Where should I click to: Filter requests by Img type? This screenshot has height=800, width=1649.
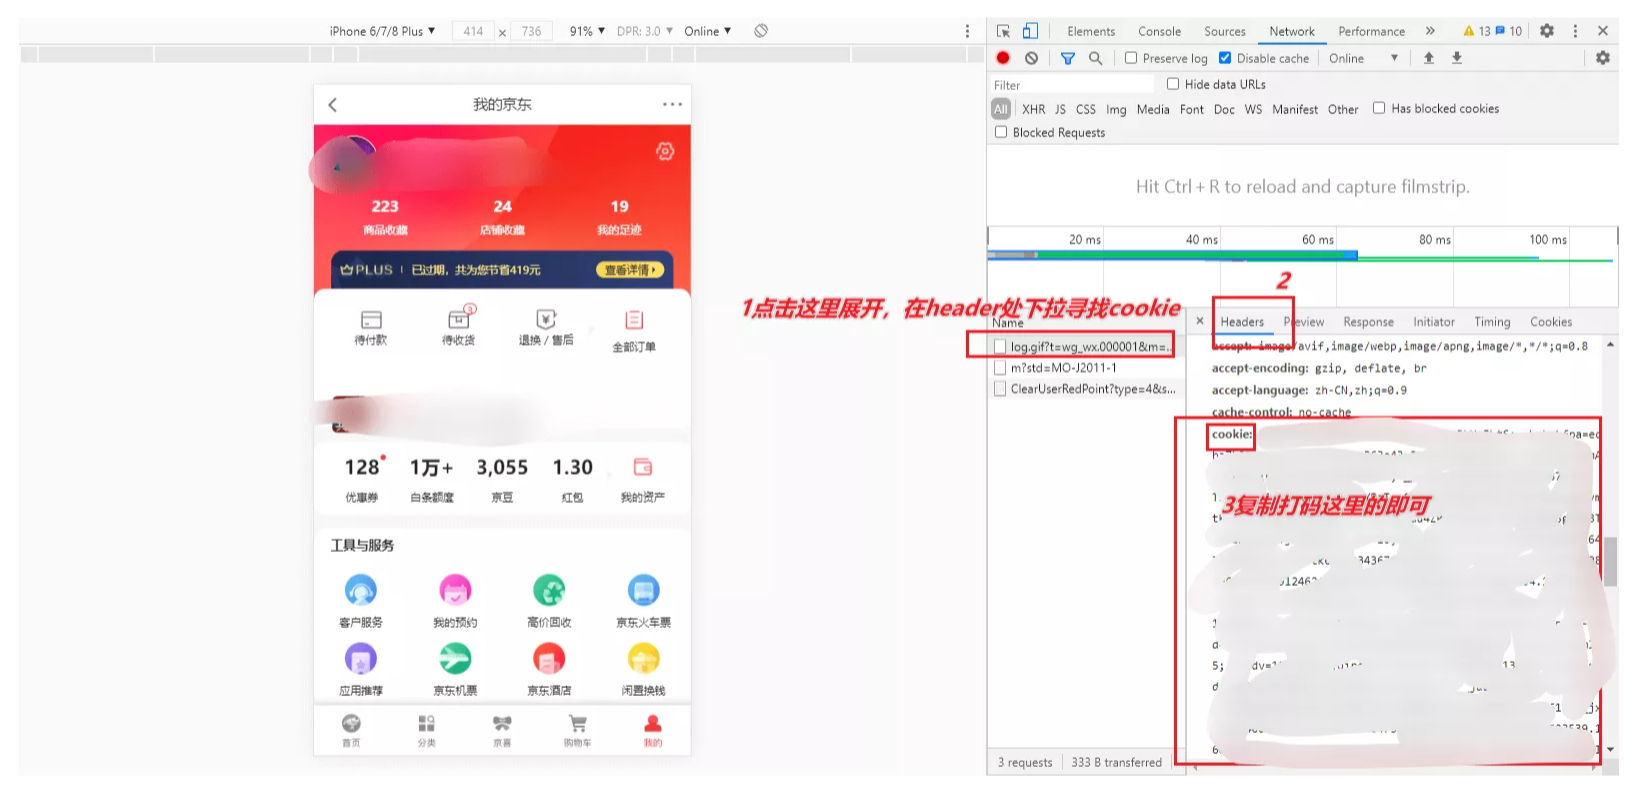(x=1116, y=109)
